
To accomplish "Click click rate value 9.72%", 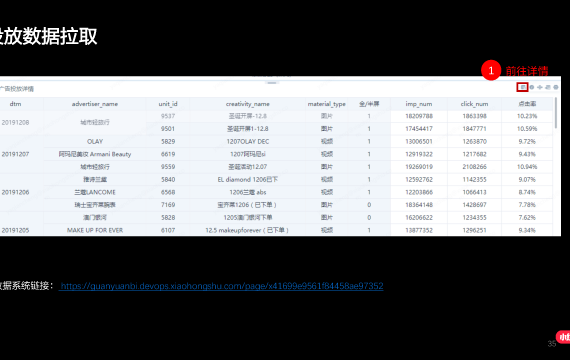I will 527,141.
